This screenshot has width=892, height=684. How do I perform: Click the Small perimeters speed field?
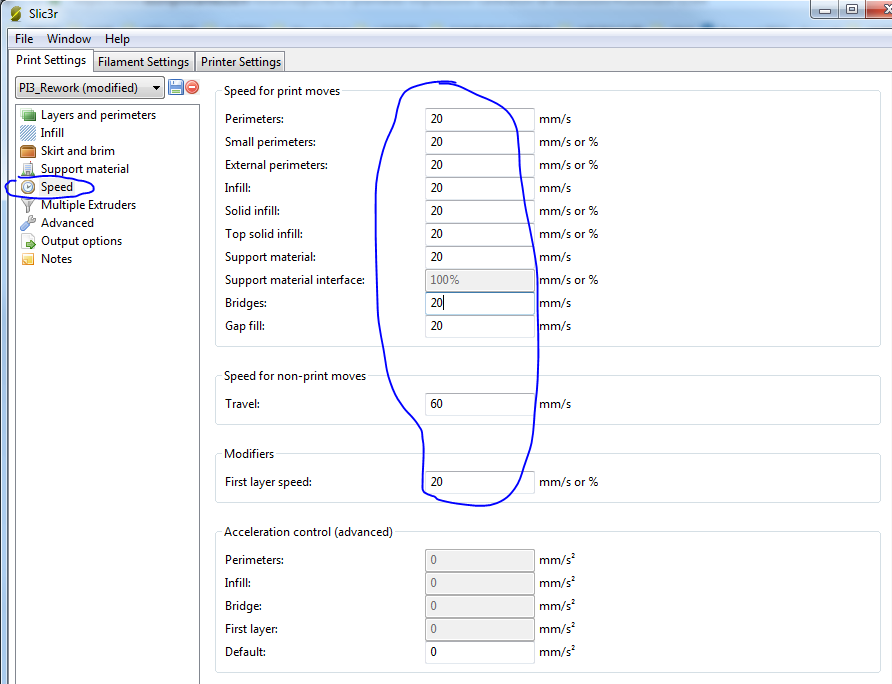tap(480, 142)
